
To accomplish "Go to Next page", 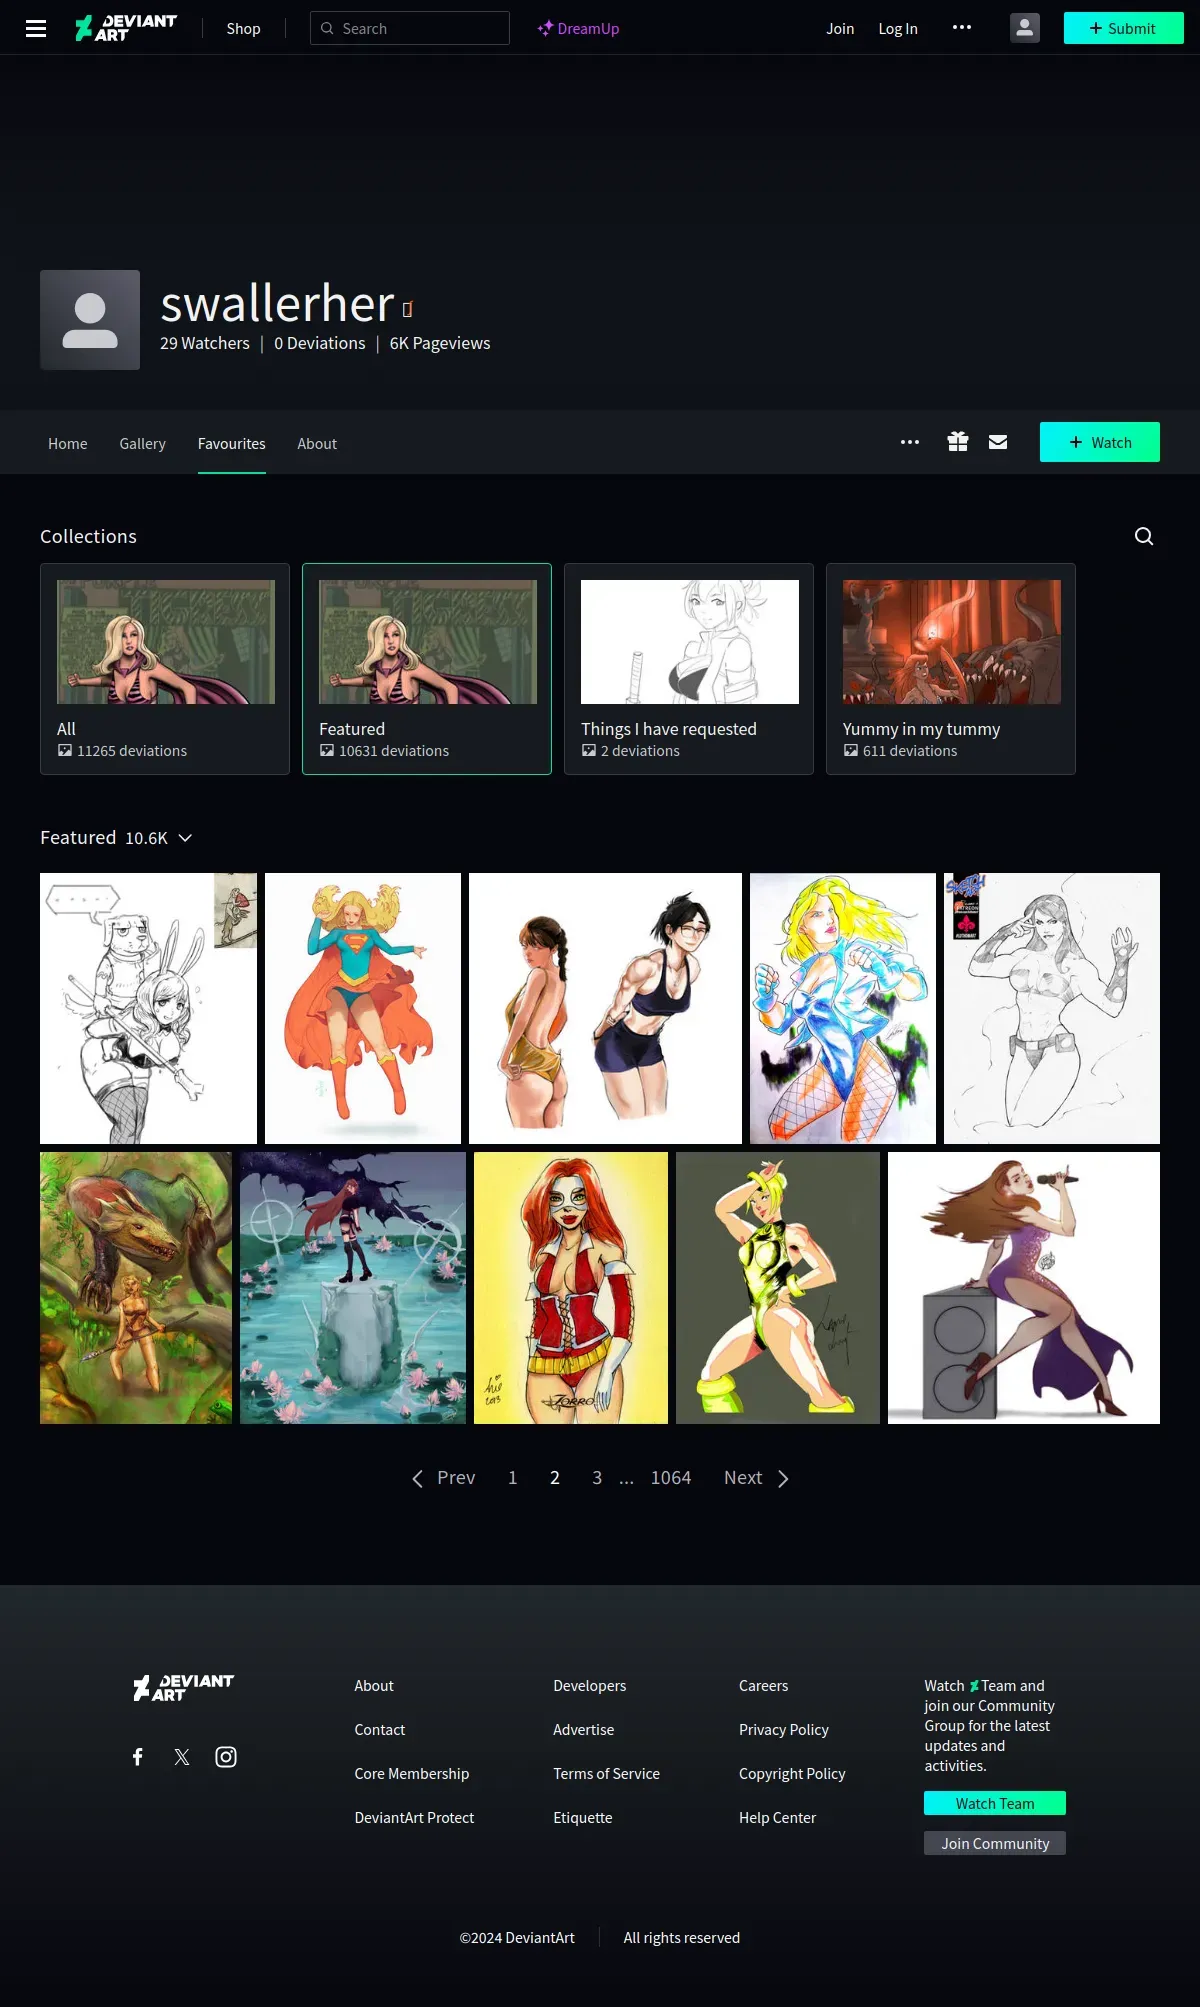I will coord(757,1478).
